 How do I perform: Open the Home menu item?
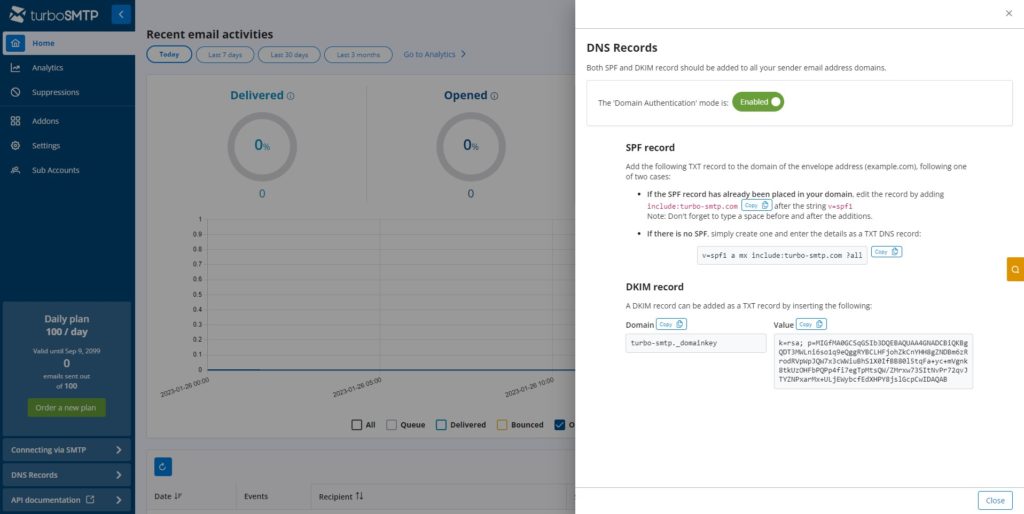(x=67, y=43)
